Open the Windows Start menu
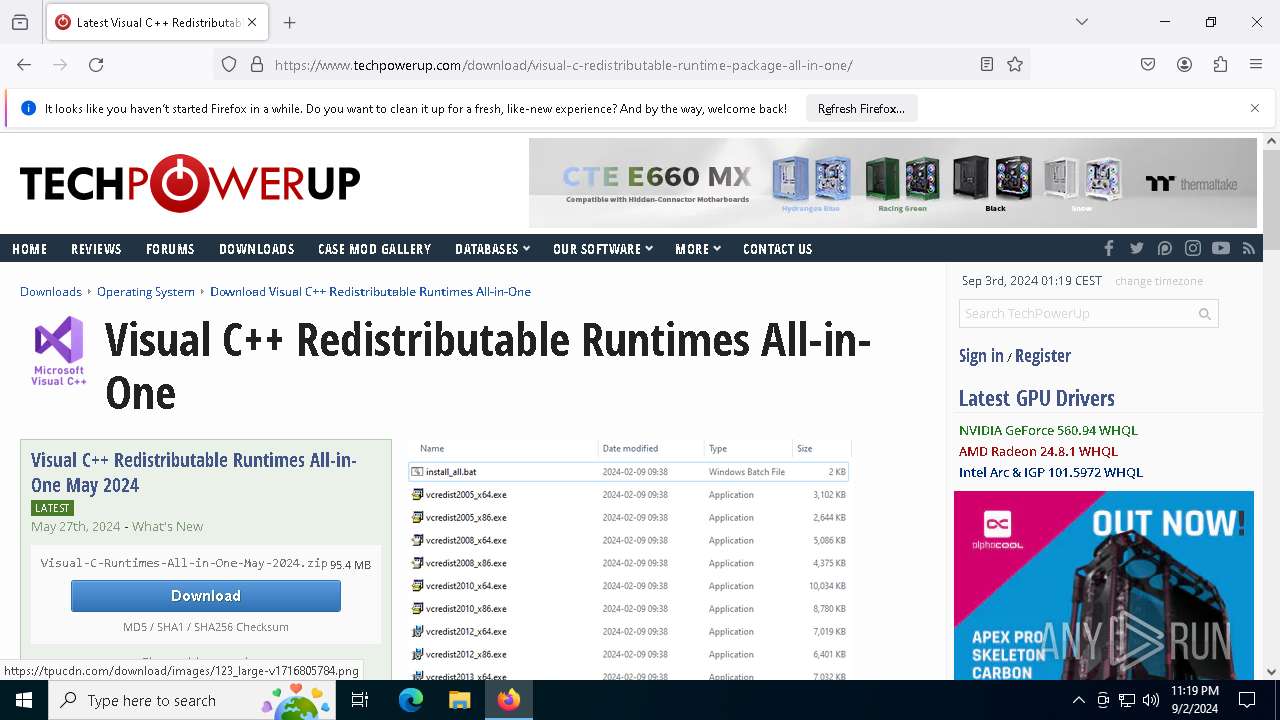The width and height of the screenshot is (1280, 720). [24, 700]
